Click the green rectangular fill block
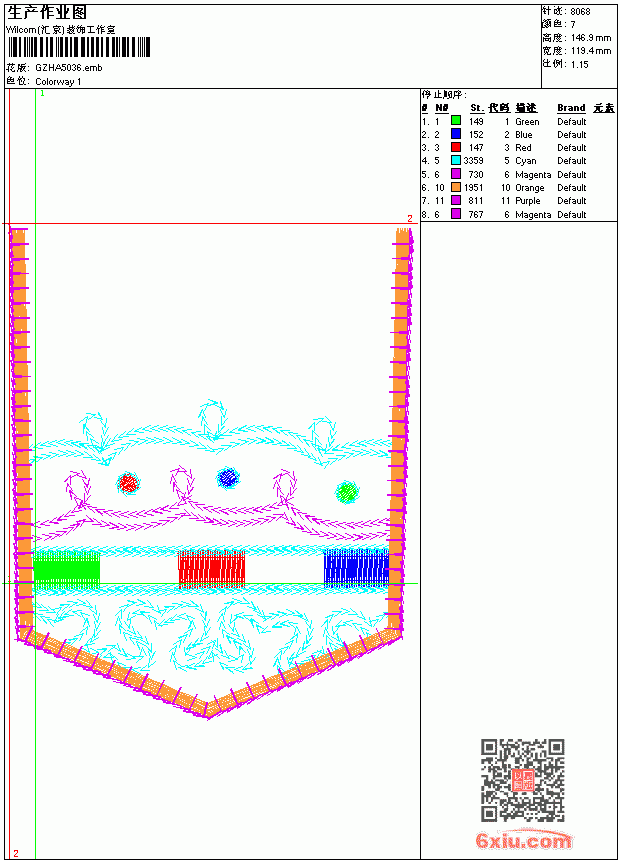The width and height of the screenshot is (620, 860). tap(66, 570)
